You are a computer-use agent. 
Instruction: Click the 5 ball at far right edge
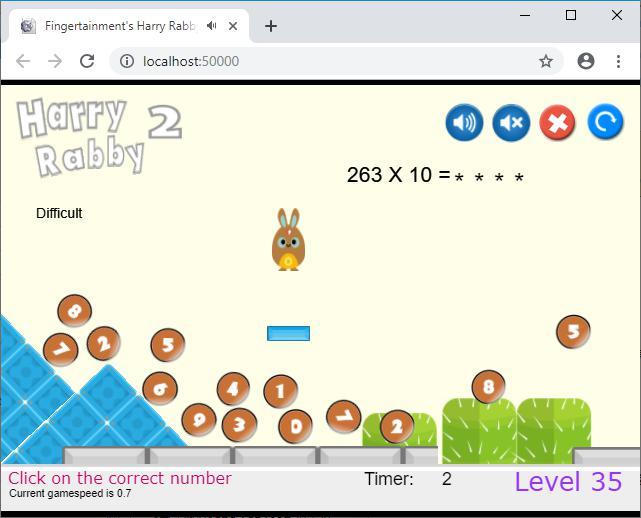573,332
